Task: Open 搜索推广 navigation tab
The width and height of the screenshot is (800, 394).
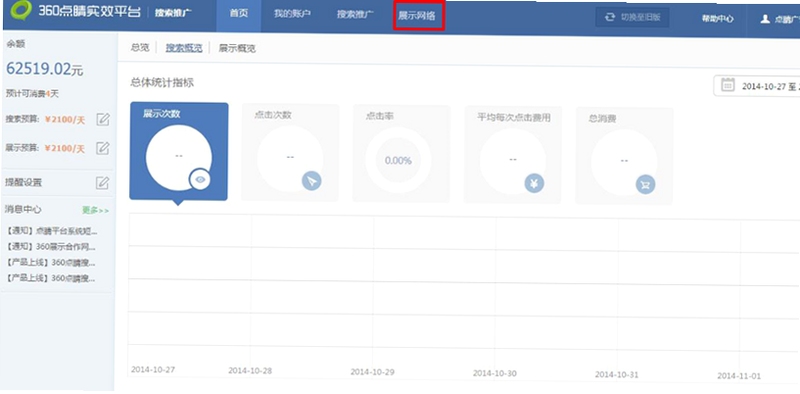Action: 355,14
